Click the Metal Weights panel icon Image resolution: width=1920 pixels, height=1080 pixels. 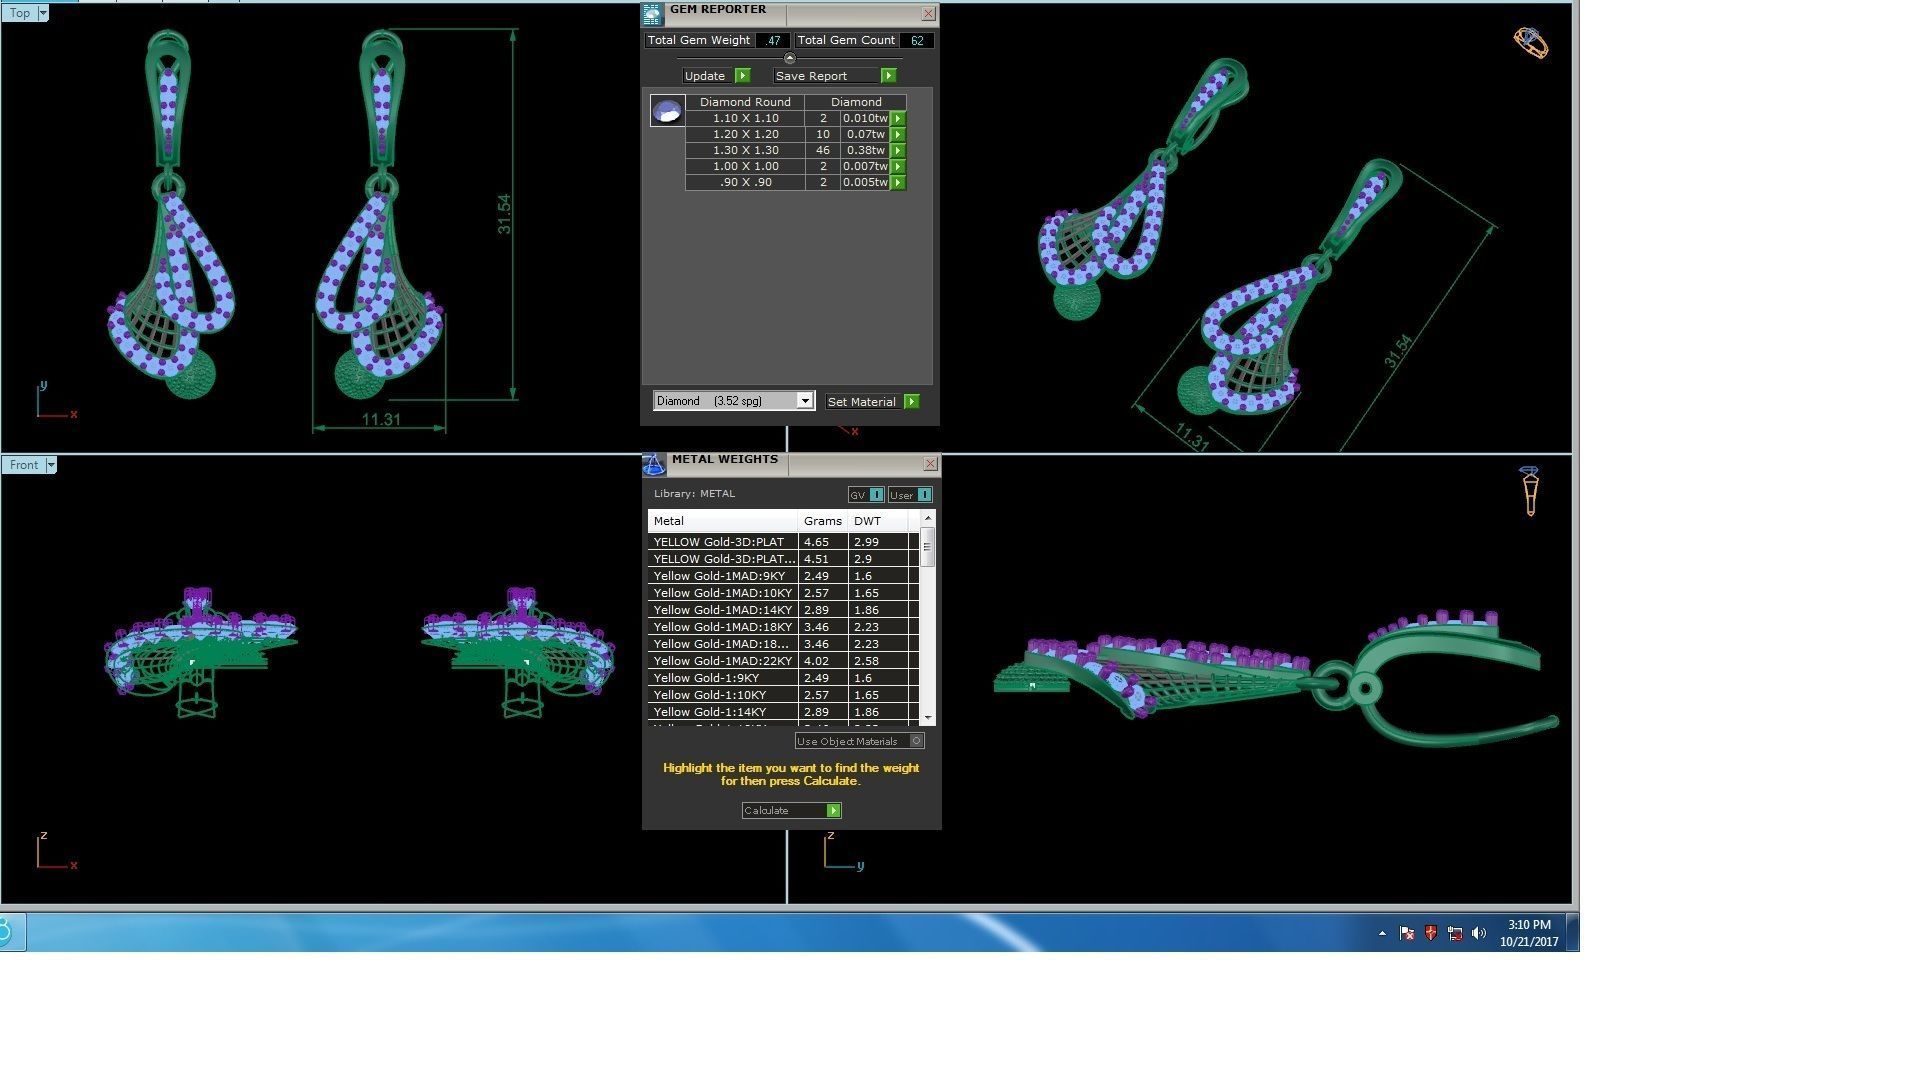click(x=653, y=464)
